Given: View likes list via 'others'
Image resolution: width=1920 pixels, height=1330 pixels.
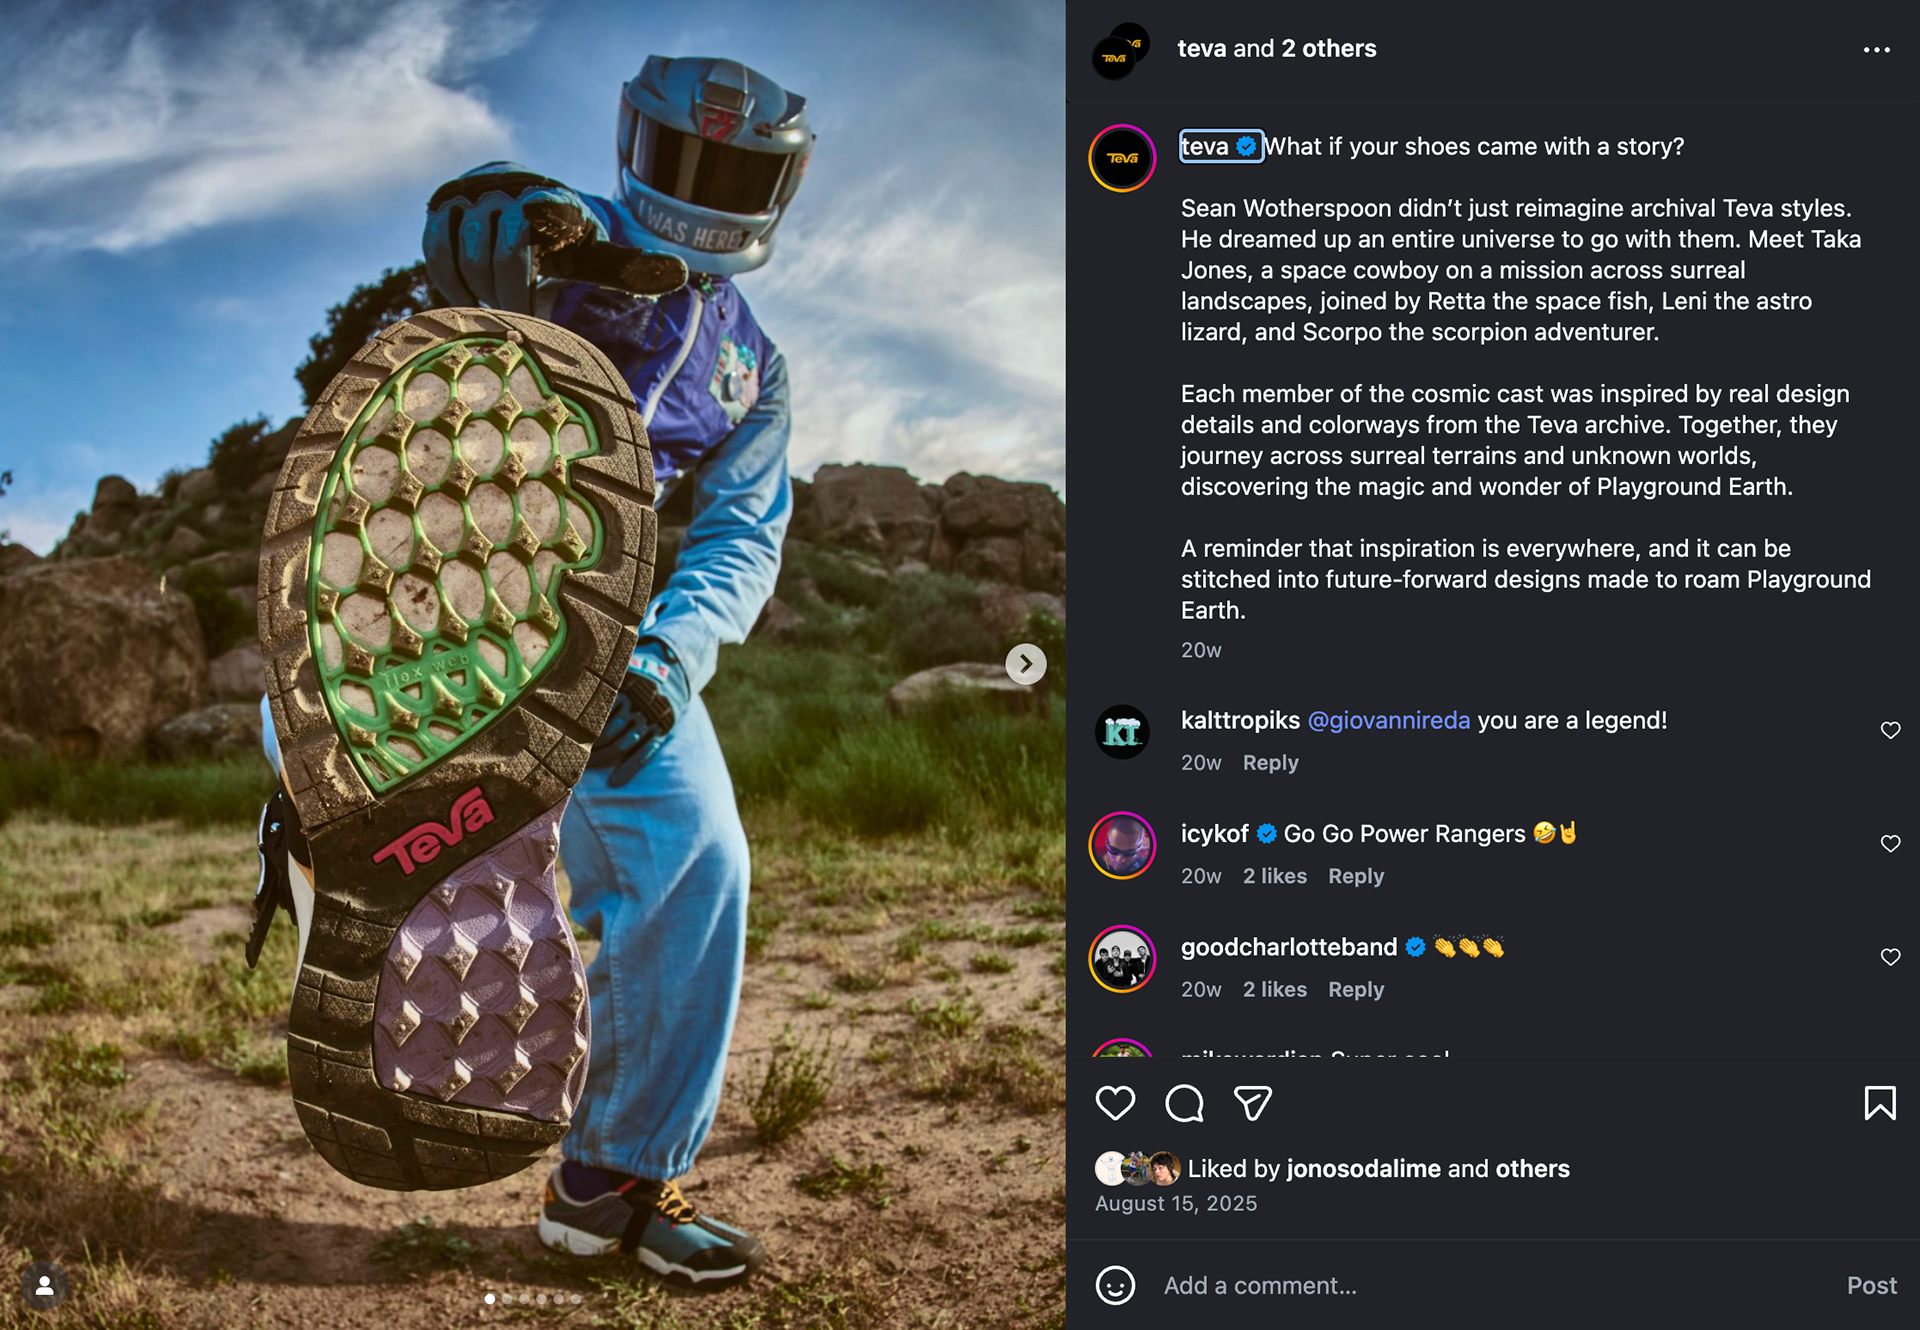Looking at the screenshot, I should 1532,1168.
